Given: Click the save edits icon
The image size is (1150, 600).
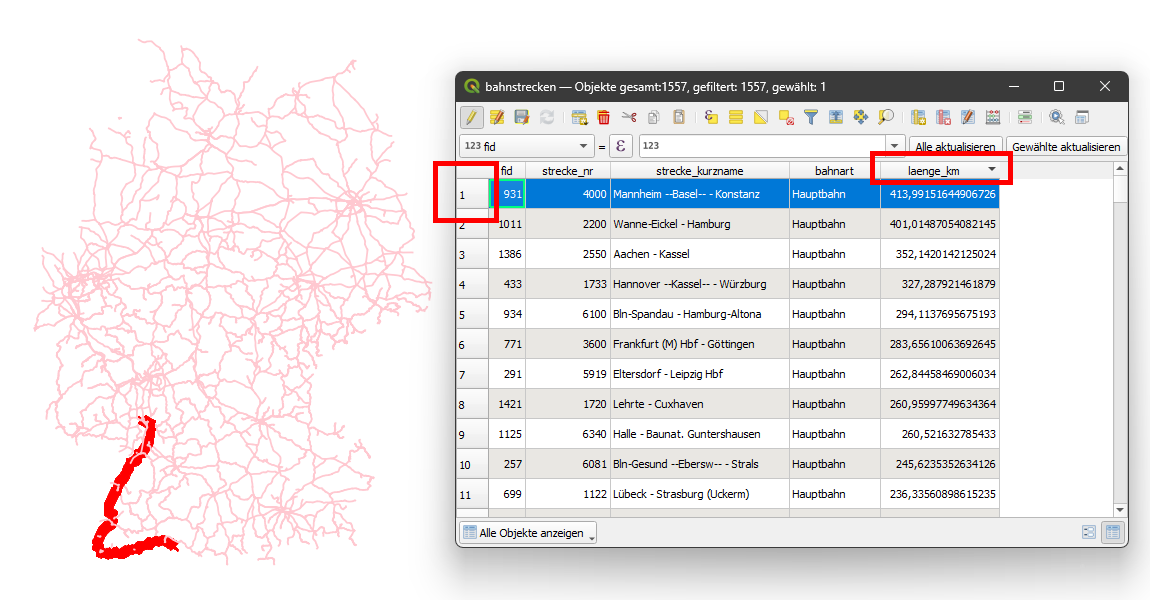Looking at the screenshot, I should pos(522,117).
